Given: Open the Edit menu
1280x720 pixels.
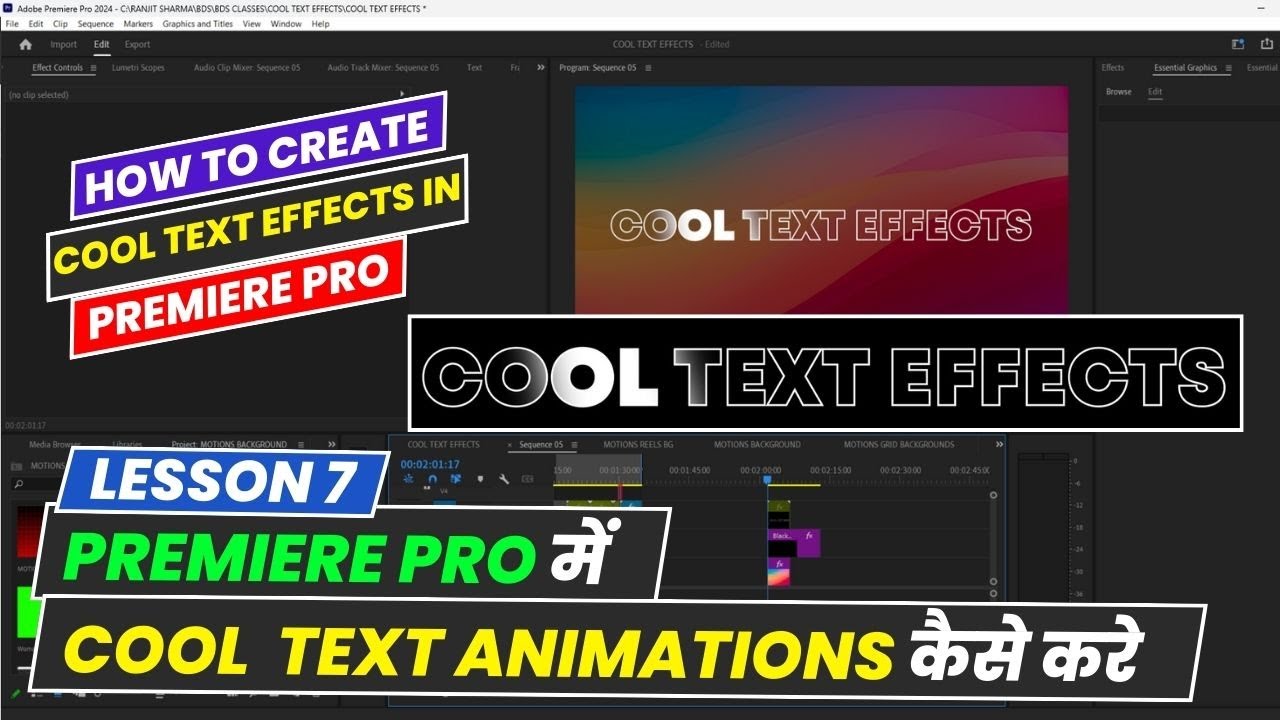Looking at the screenshot, I should [36, 23].
